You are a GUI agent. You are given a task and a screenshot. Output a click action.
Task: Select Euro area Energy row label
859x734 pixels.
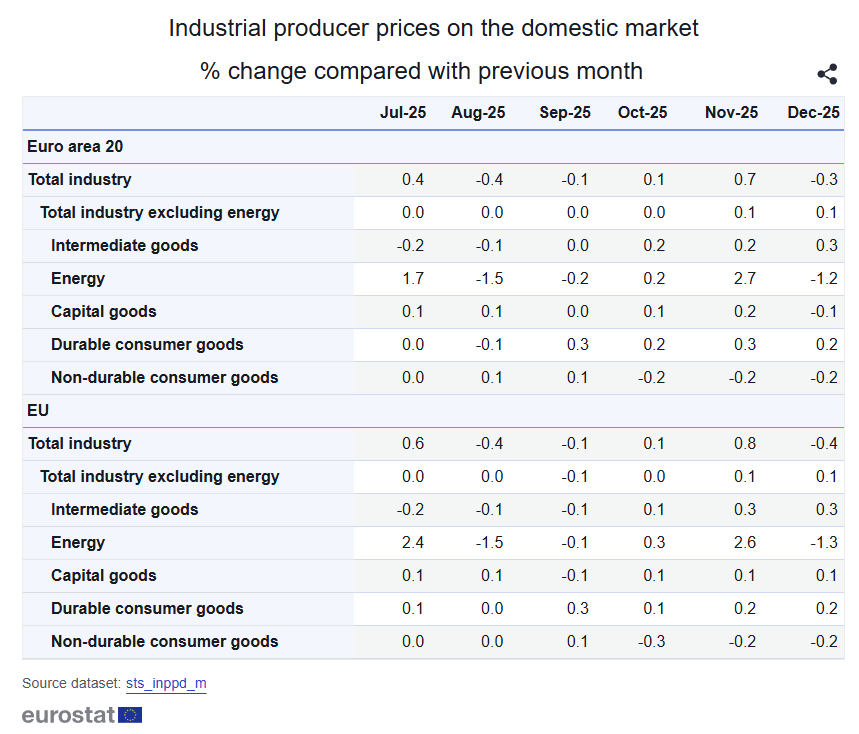[x=78, y=279]
